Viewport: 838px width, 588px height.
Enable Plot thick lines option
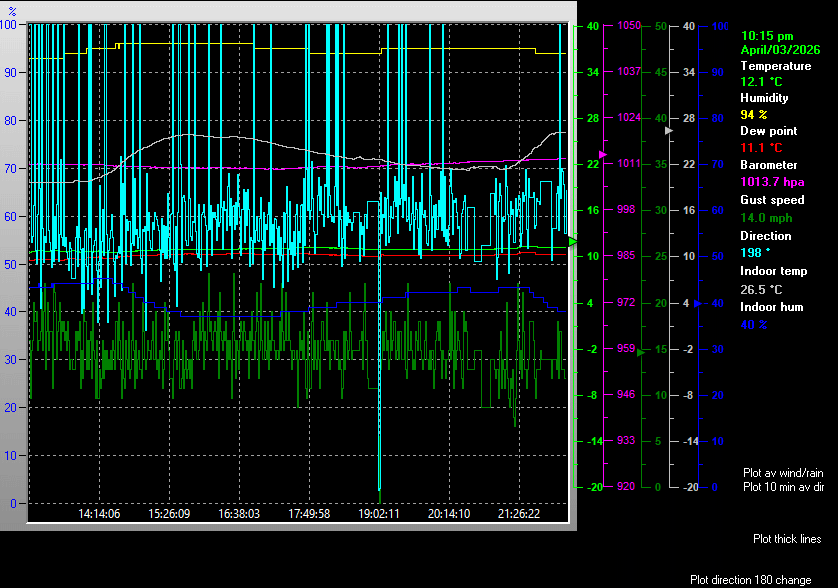787,539
